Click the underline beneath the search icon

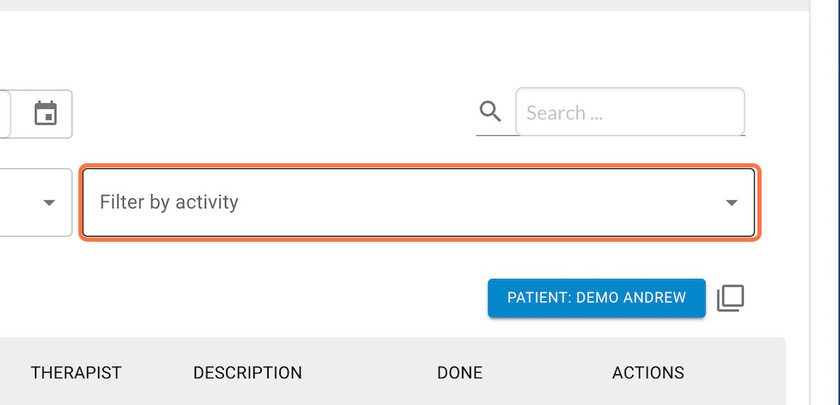pyautogui.click(x=497, y=135)
